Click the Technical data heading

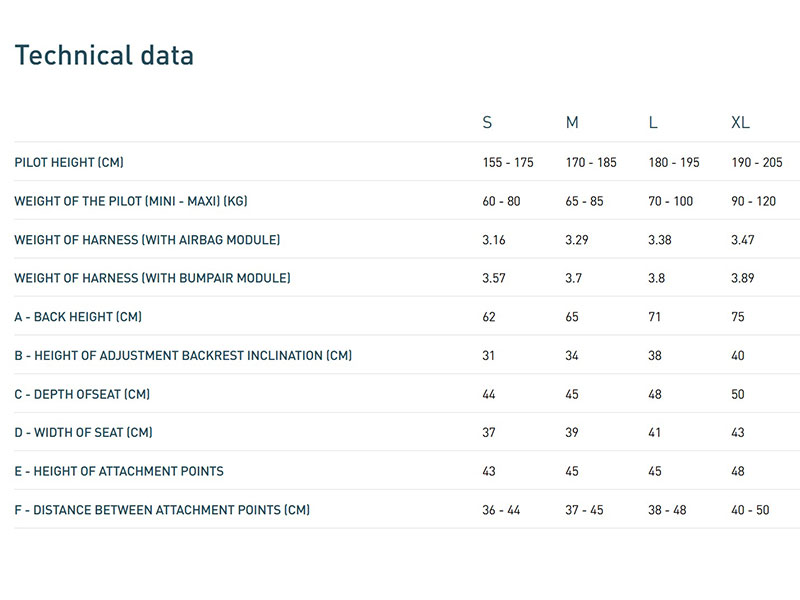click(x=104, y=56)
